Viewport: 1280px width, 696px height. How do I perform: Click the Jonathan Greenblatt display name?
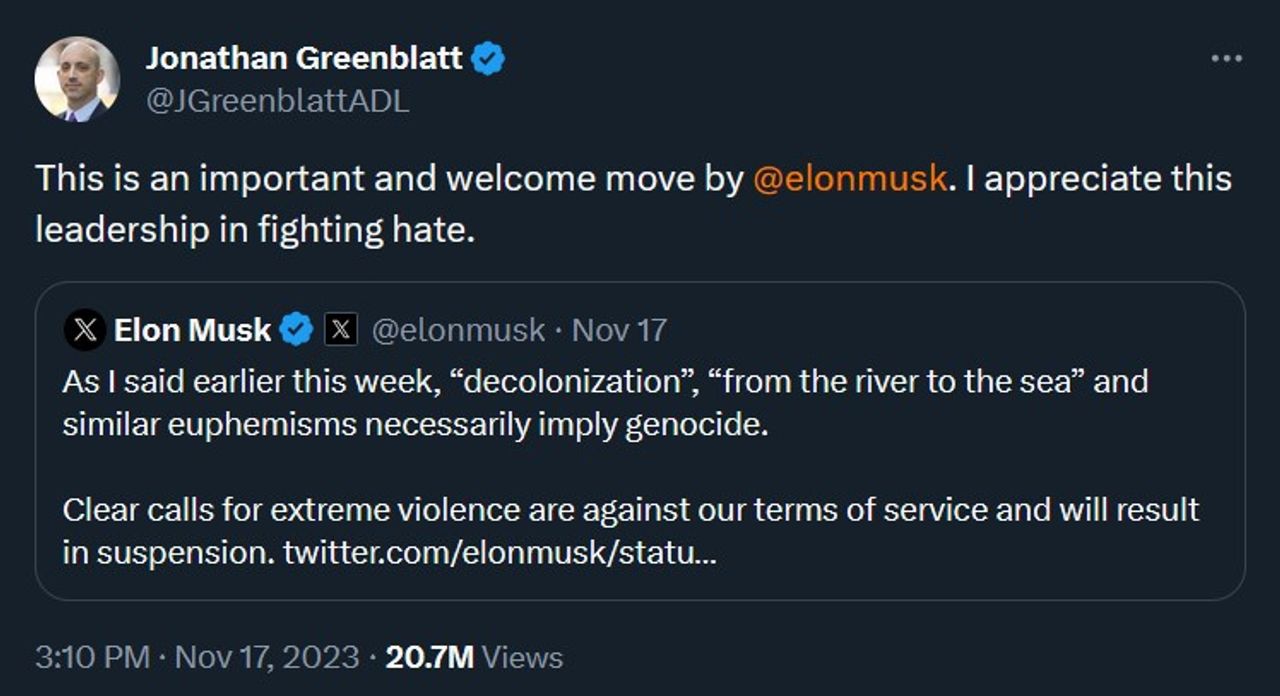click(303, 59)
